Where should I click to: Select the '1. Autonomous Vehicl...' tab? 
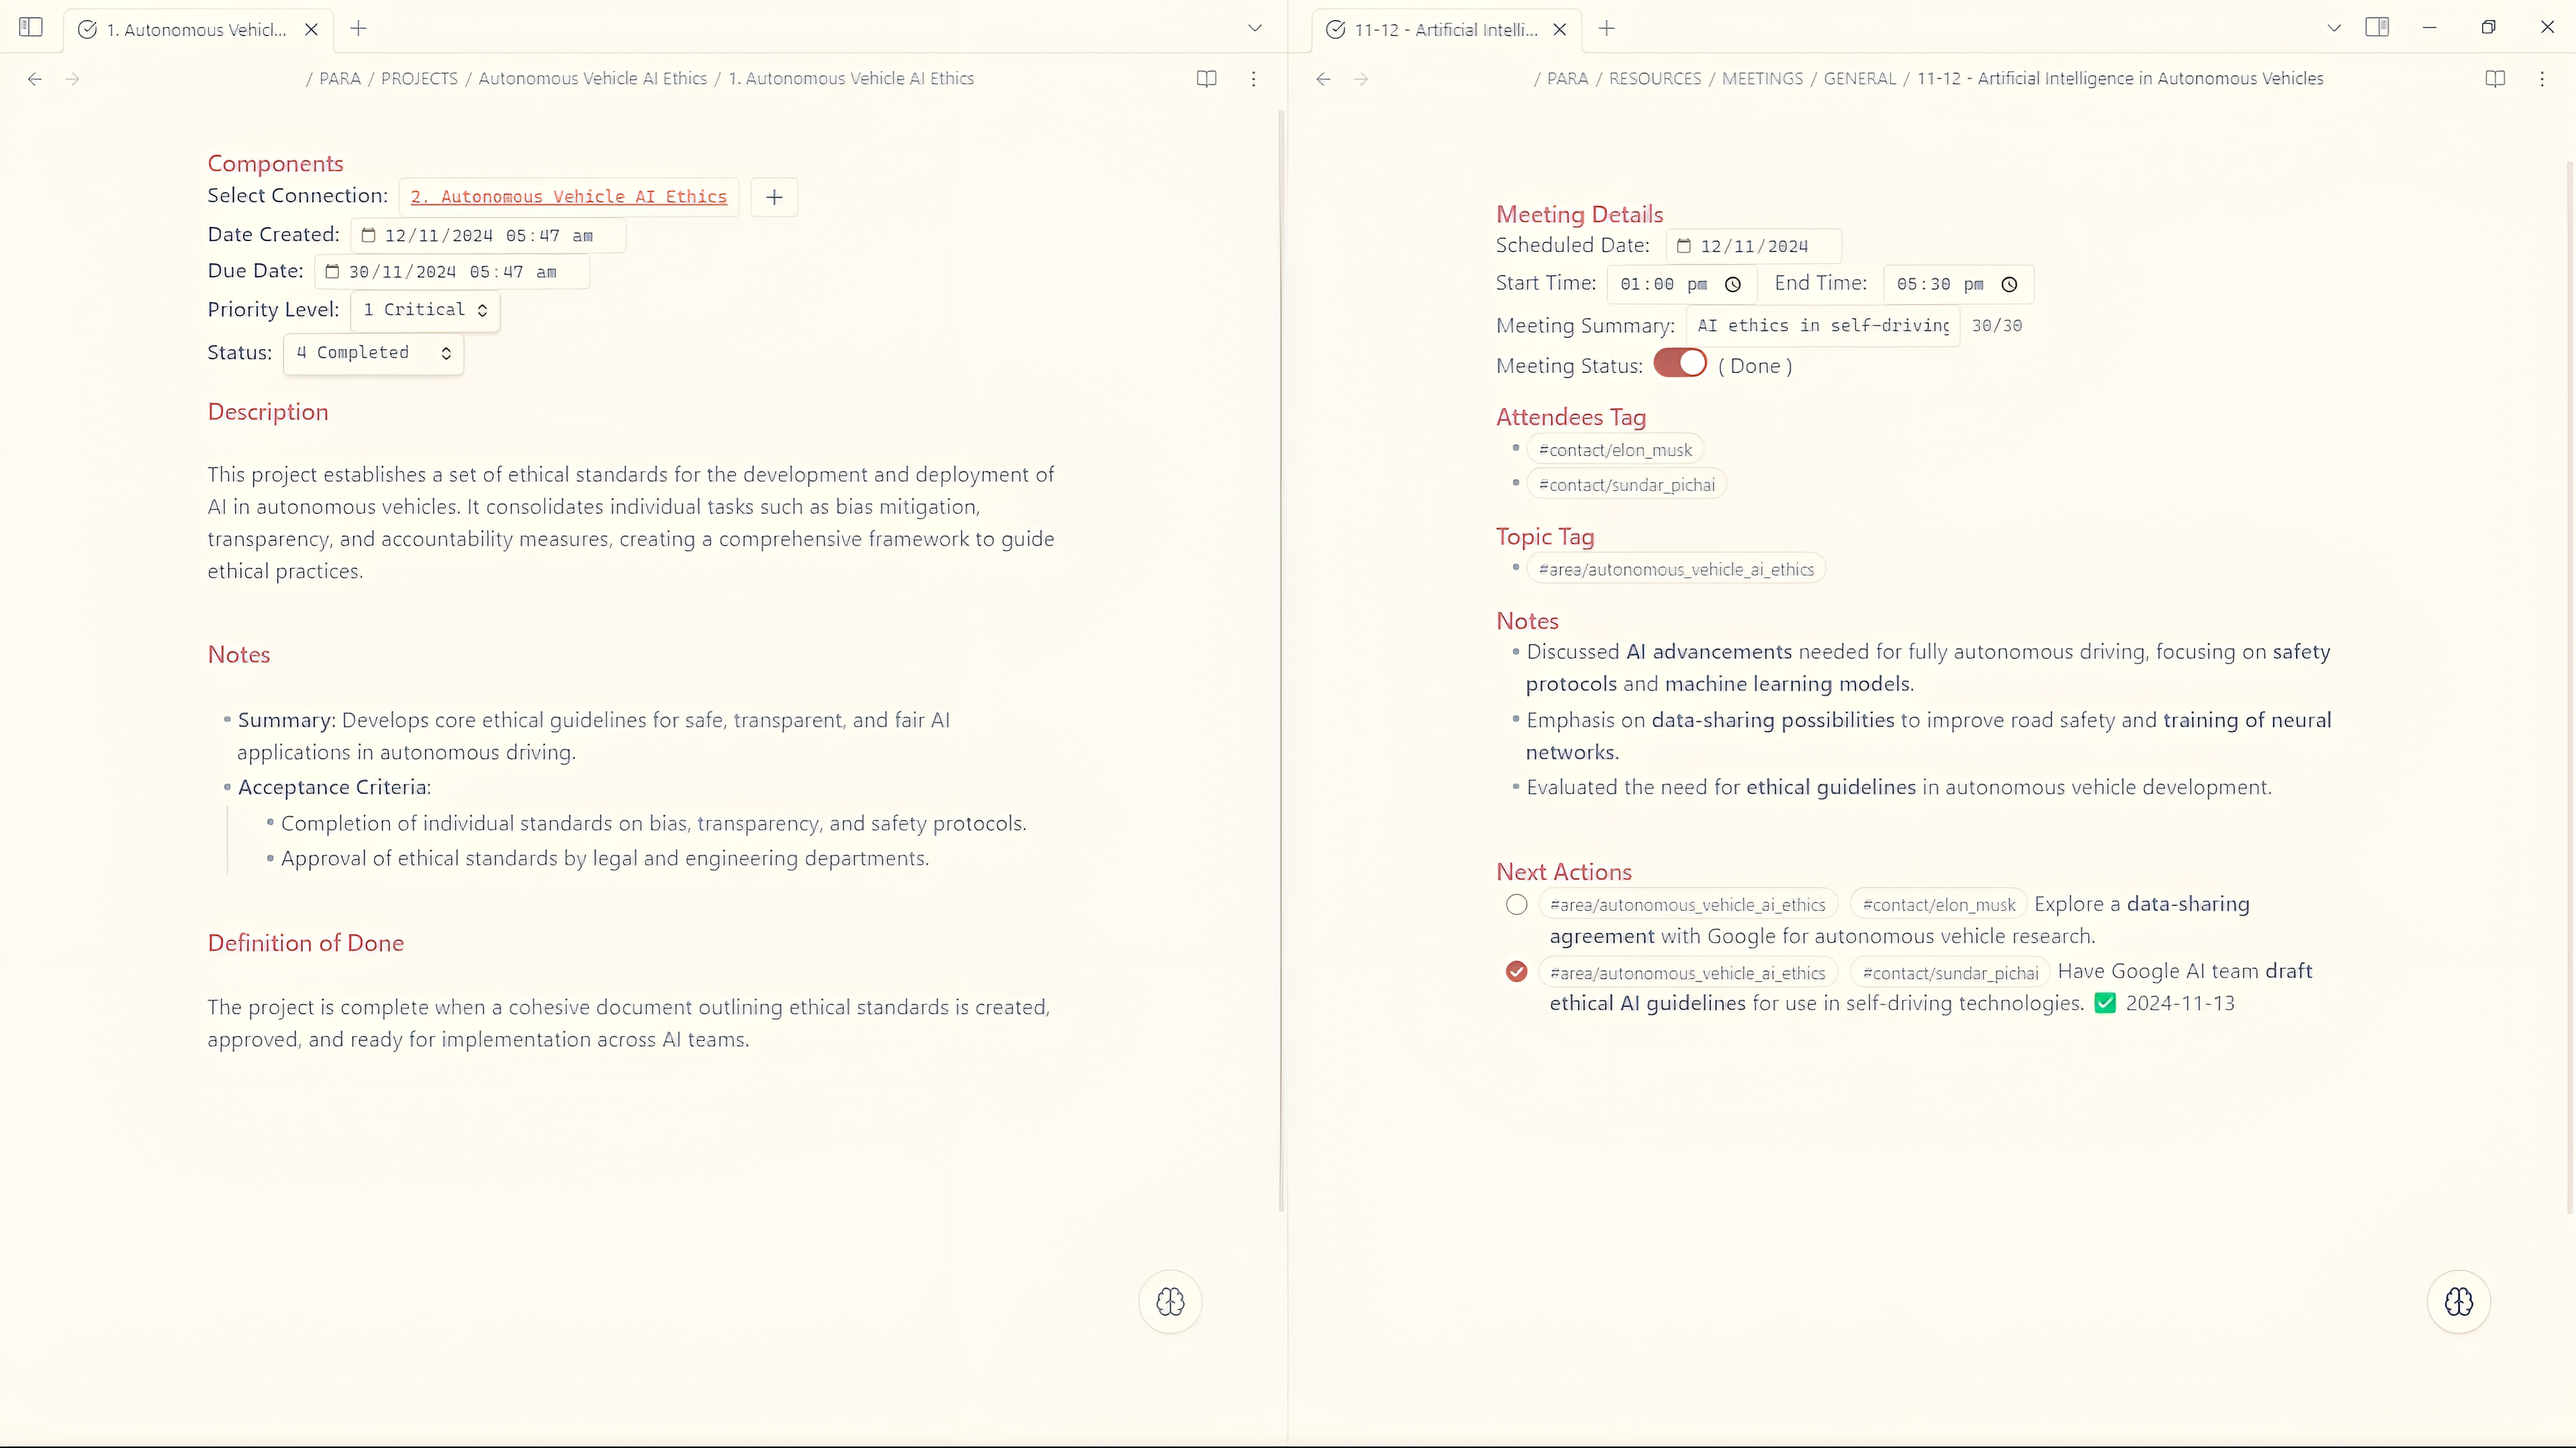point(198,29)
